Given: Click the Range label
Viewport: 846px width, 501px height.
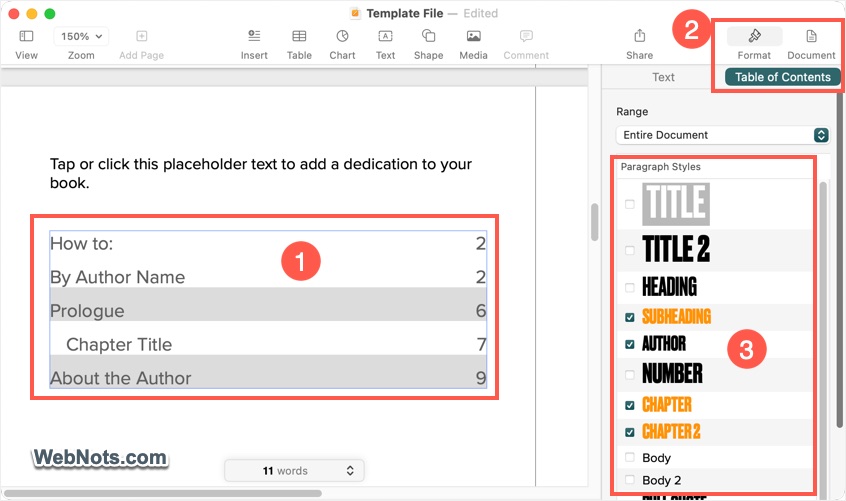Looking at the screenshot, I should (632, 112).
